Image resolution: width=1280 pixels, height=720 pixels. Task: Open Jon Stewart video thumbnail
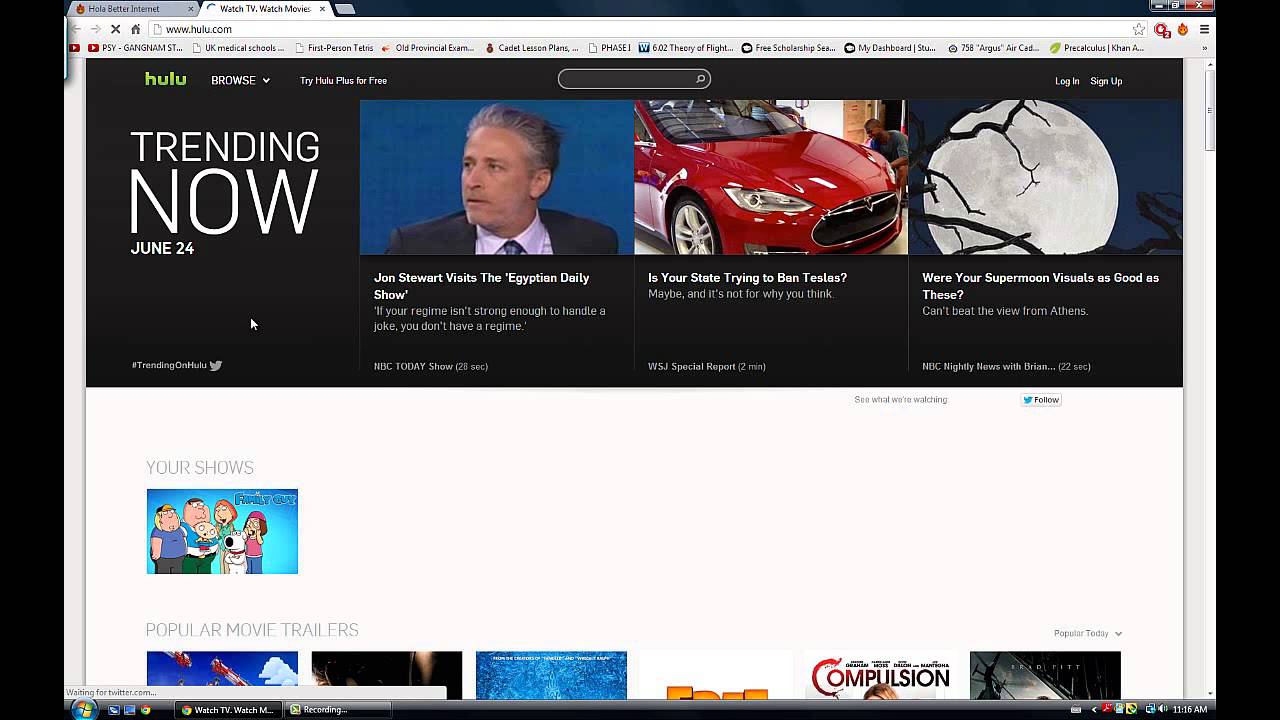(x=497, y=177)
